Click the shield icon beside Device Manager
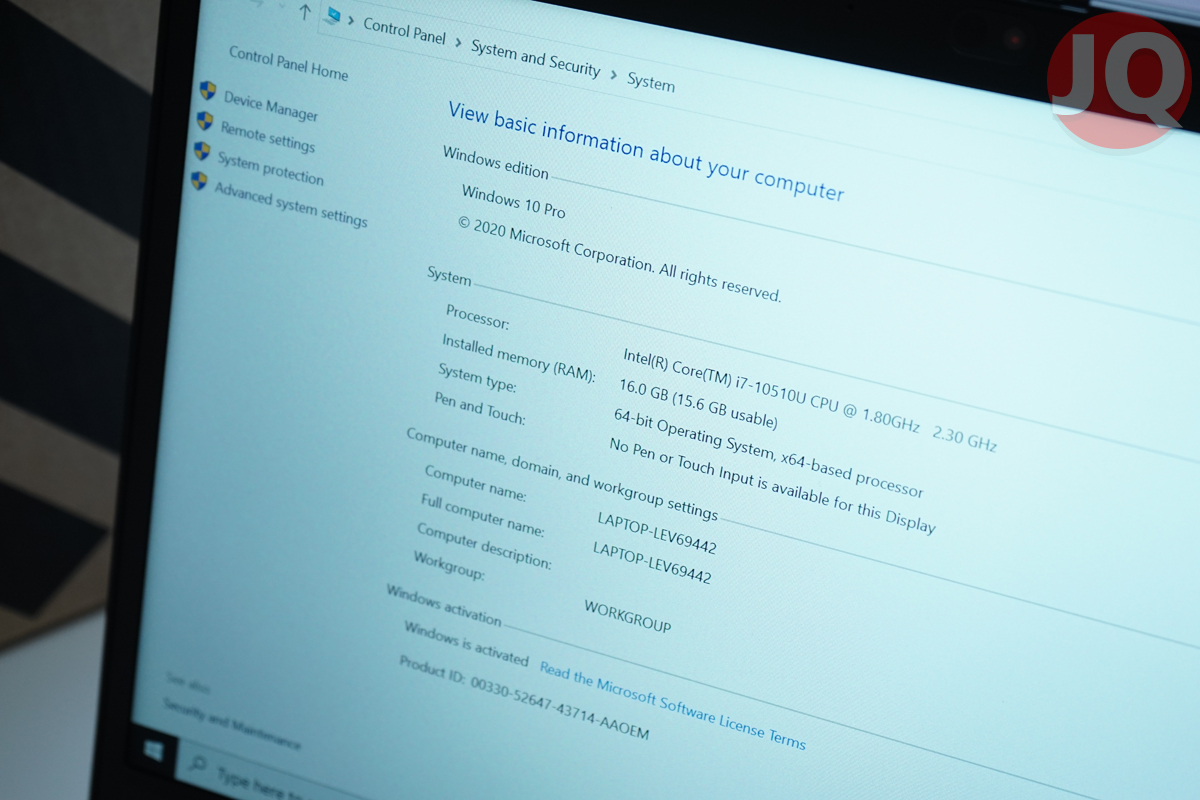 [x=208, y=91]
